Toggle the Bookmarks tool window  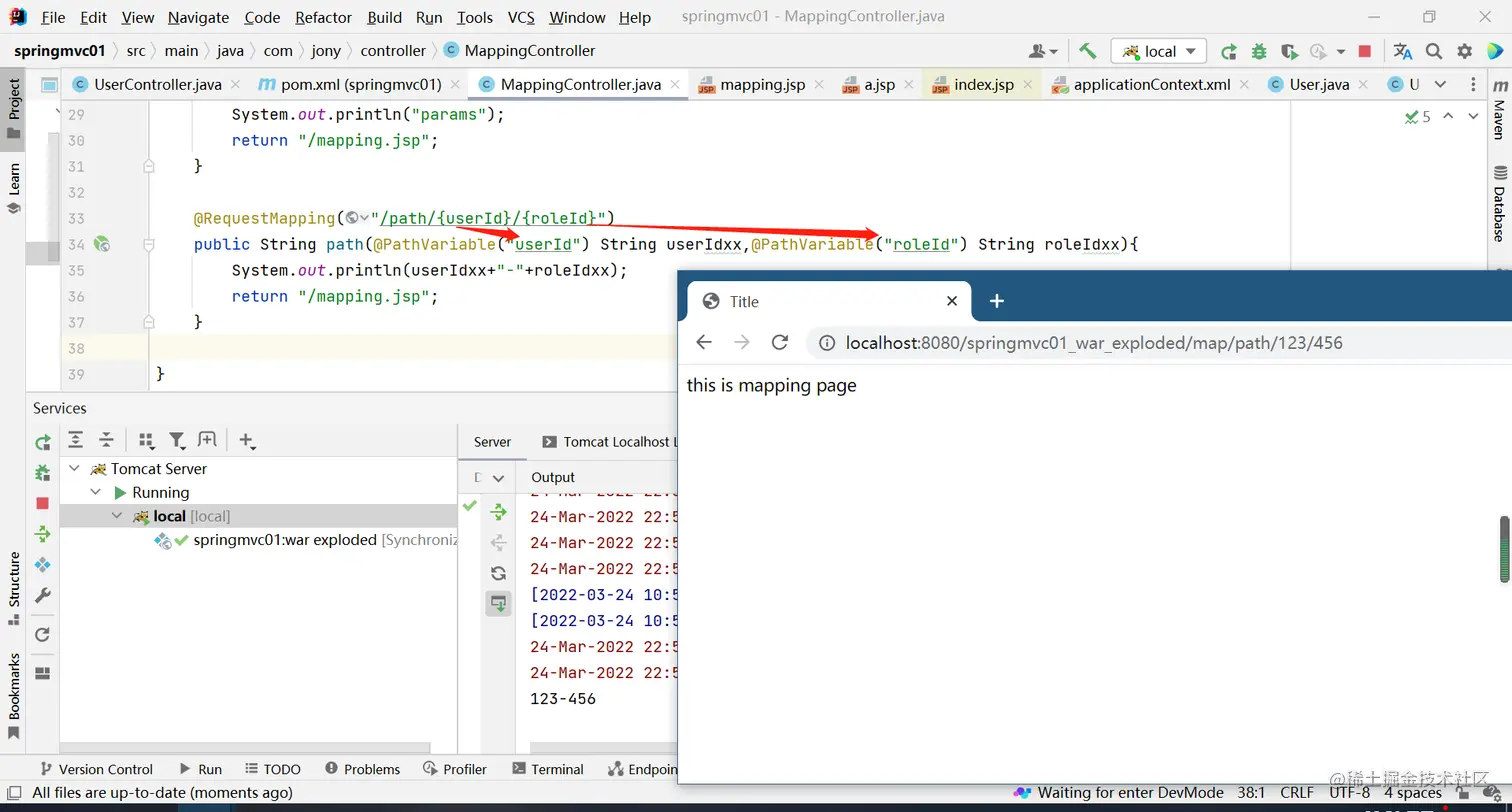tap(14, 696)
